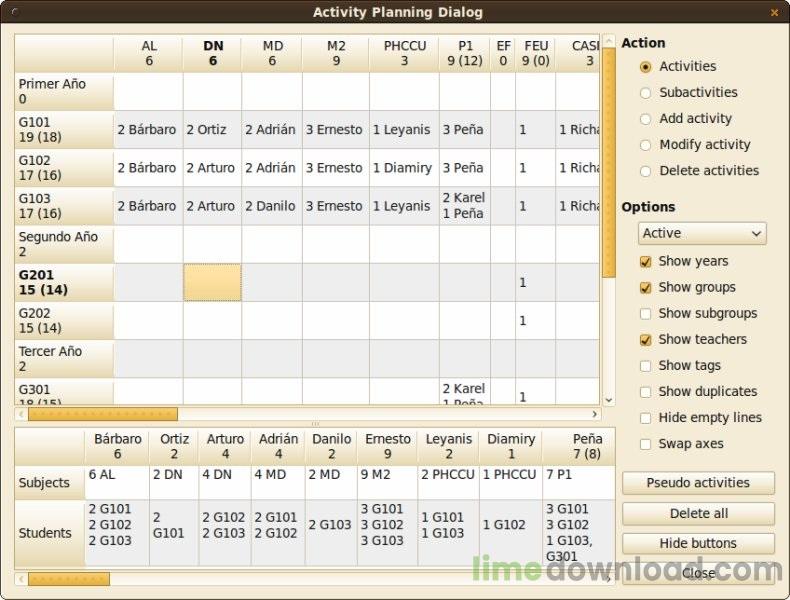Screen dimensions: 790x600
Task: Tick the Hide empty lines checkbox
Action: (645, 418)
